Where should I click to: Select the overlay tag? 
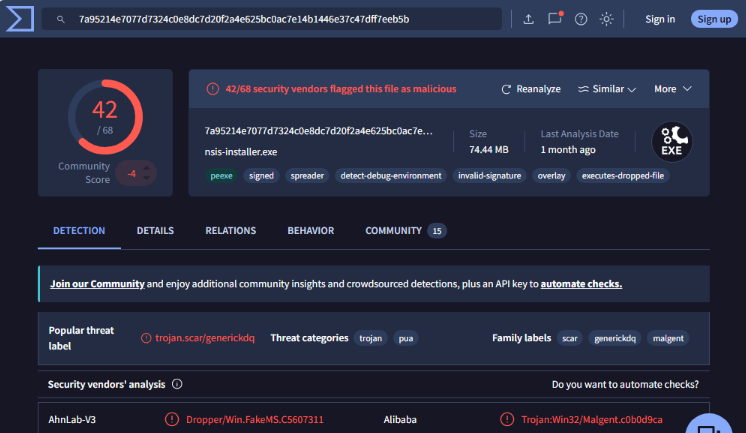coord(551,176)
